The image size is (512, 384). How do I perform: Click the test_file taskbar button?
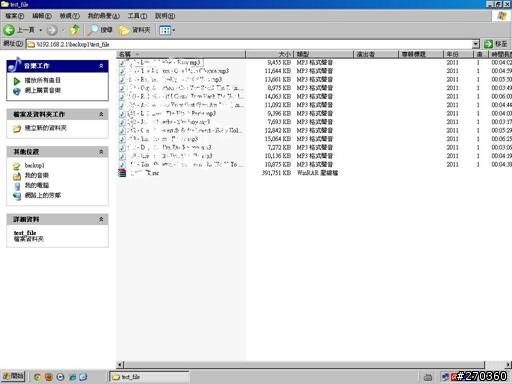149,377
